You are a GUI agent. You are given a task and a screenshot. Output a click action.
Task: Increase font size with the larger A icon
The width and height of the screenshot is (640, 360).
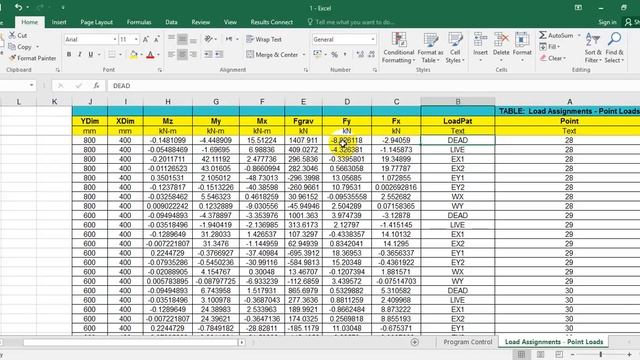(146, 39)
